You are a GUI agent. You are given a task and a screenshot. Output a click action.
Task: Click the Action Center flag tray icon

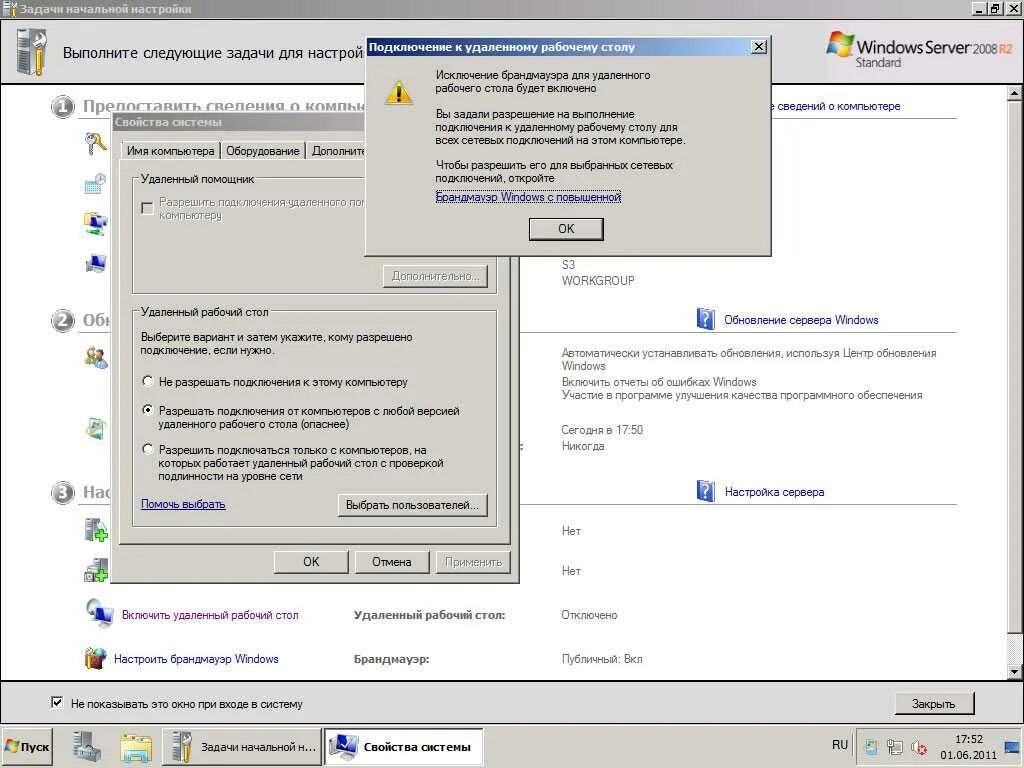click(871, 747)
